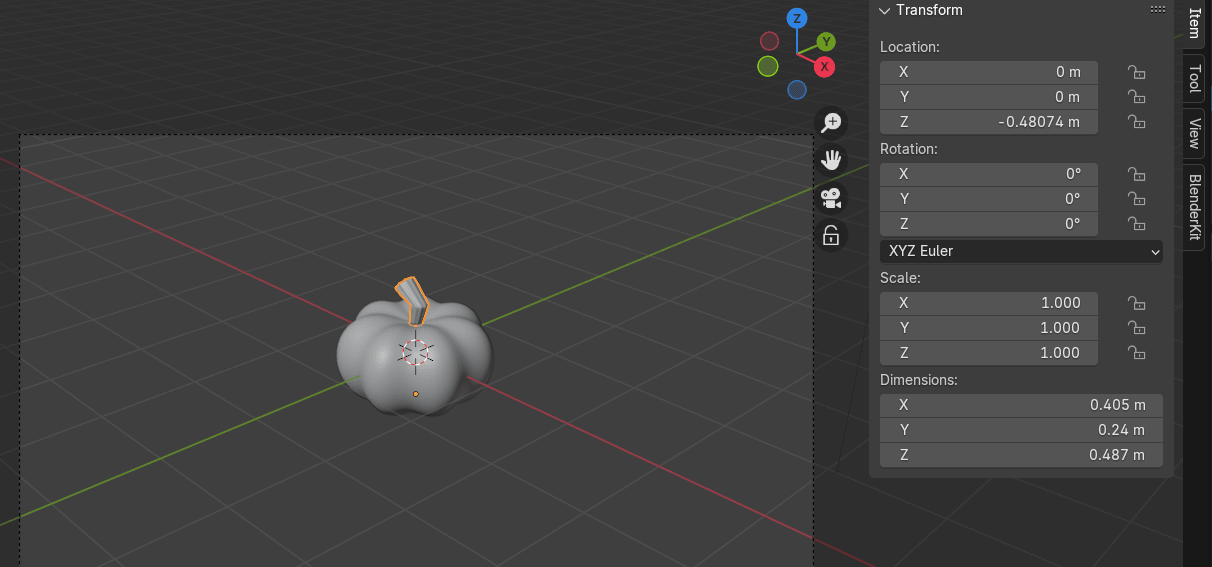Switch to the View sidebar tab
This screenshot has width=1212, height=567.
click(1194, 132)
